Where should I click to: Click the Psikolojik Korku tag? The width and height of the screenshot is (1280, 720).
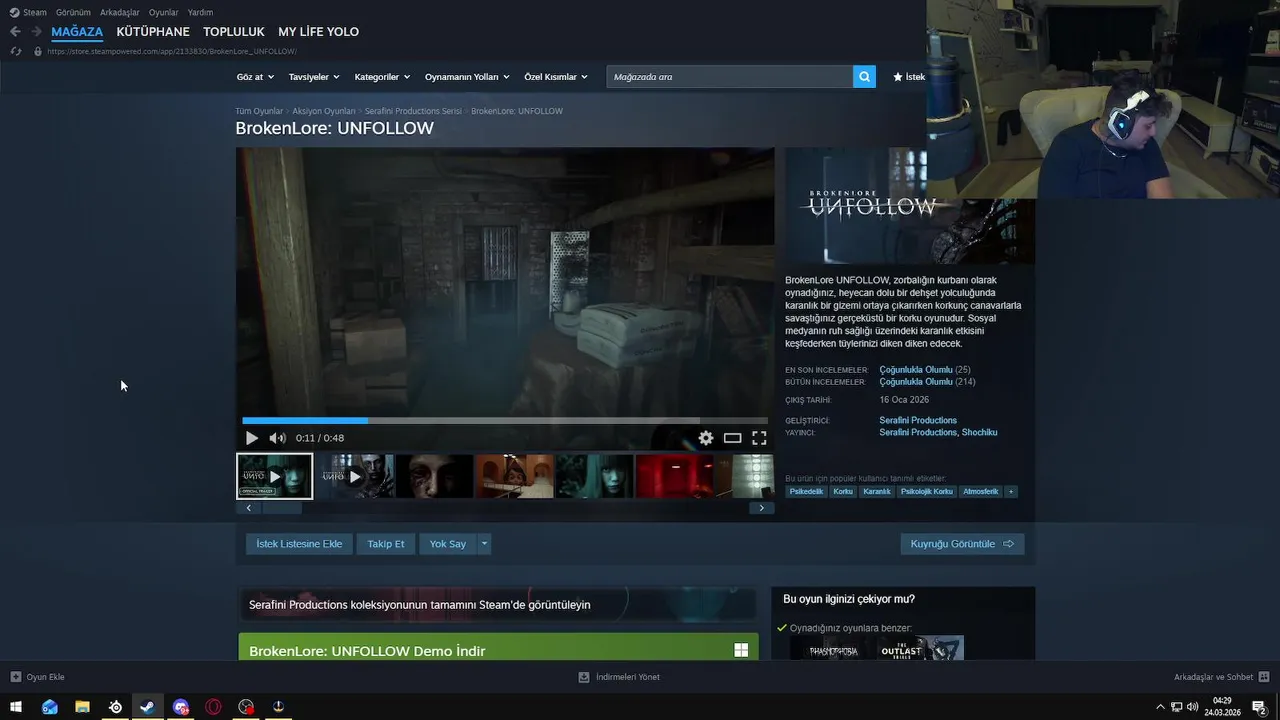click(x=927, y=492)
